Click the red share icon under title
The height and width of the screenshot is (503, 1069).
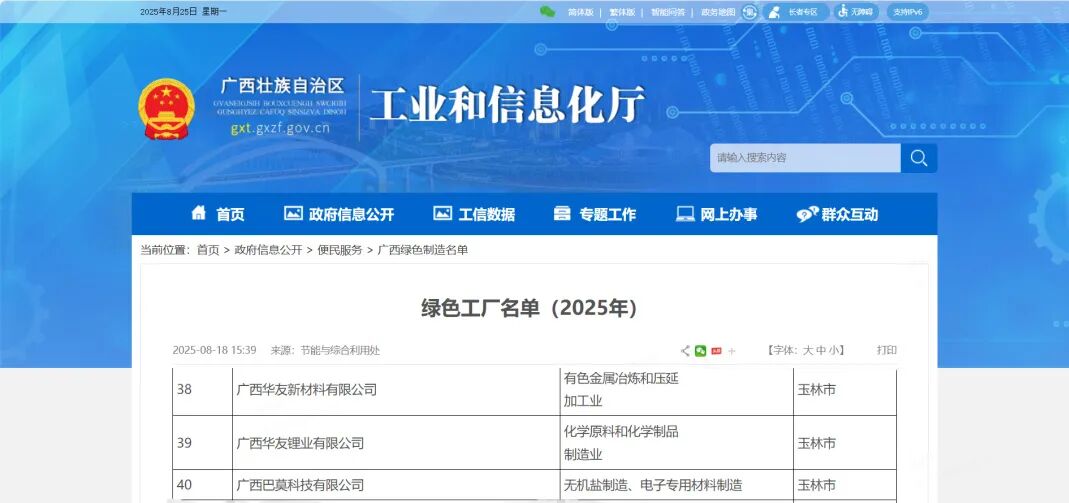(x=716, y=351)
